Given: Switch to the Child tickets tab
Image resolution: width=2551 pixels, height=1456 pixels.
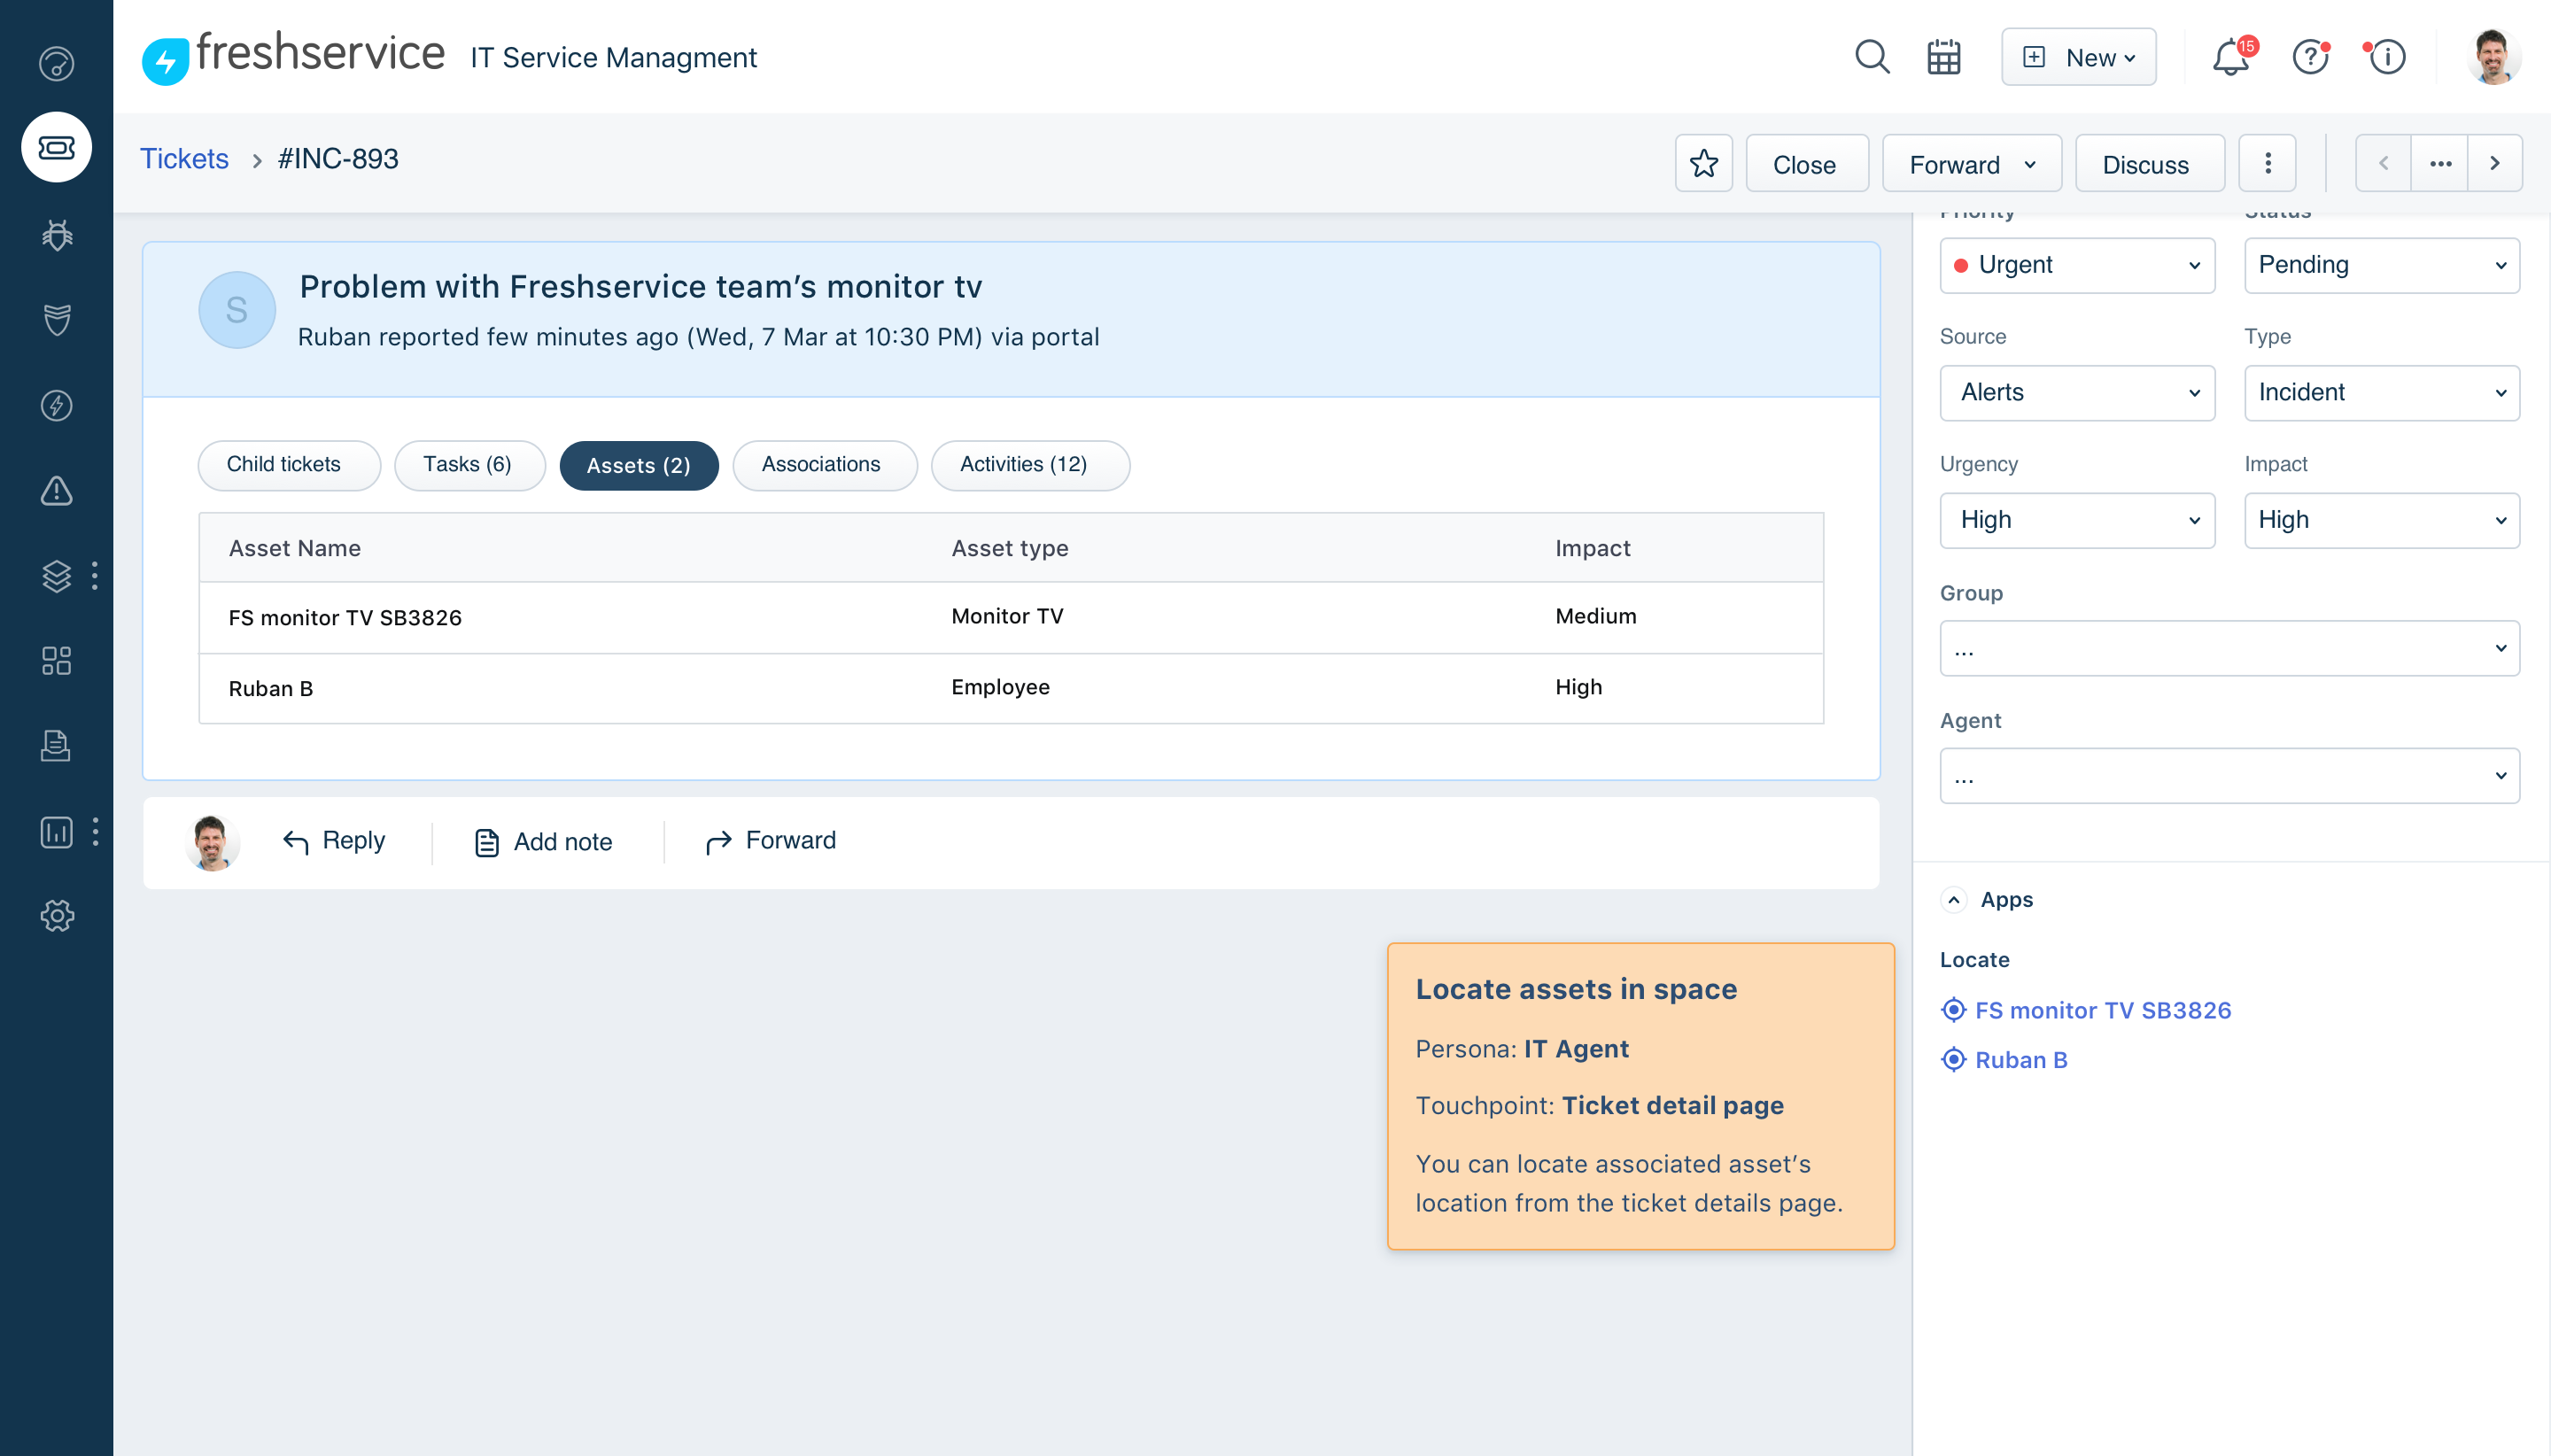Looking at the screenshot, I should (288, 464).
